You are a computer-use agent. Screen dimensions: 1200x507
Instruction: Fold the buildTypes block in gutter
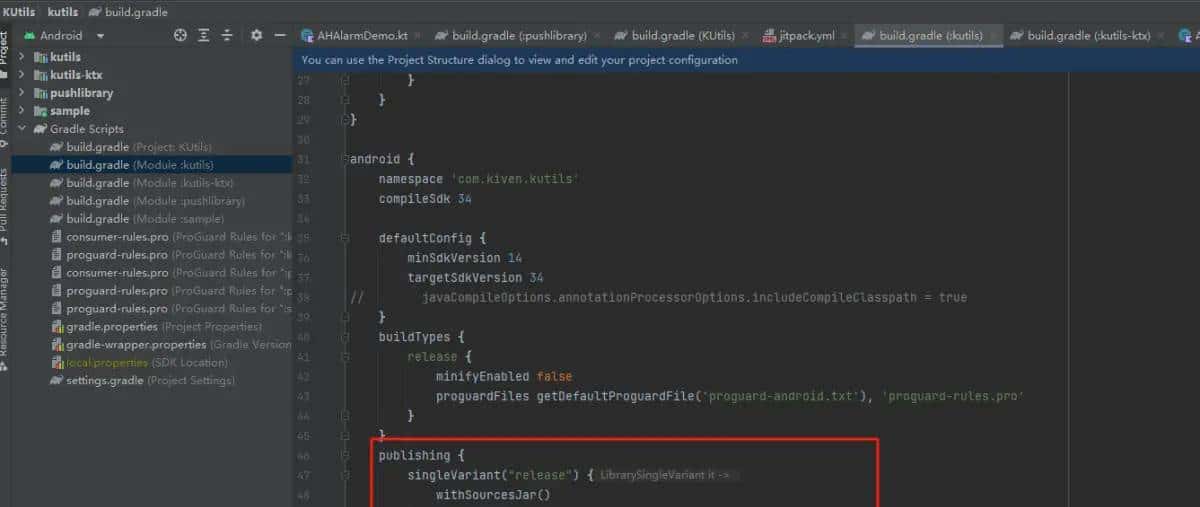point(343,336)
